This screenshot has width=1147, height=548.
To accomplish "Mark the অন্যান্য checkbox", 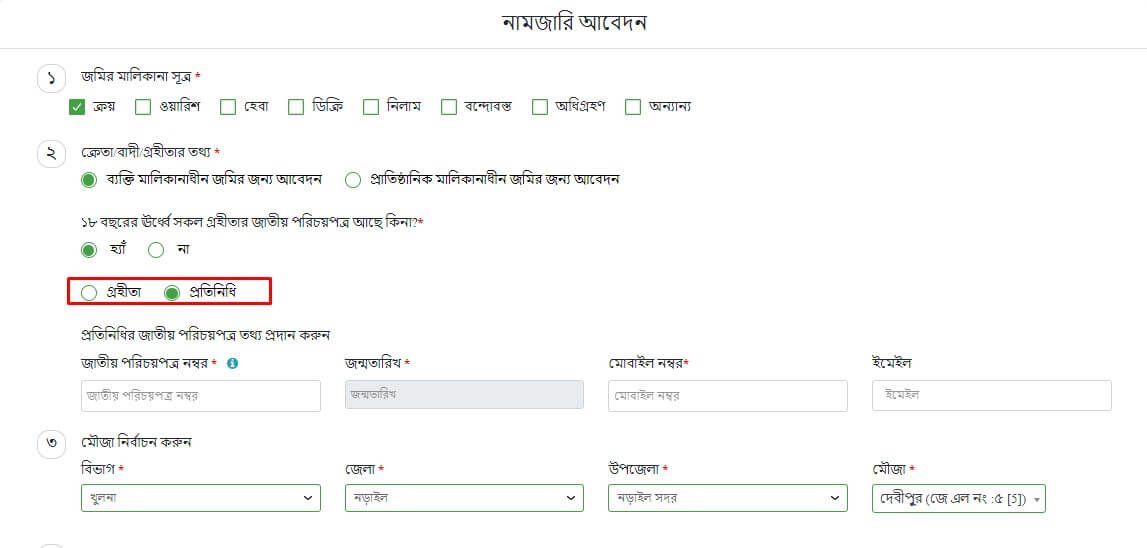I will [x=632, y=107].
